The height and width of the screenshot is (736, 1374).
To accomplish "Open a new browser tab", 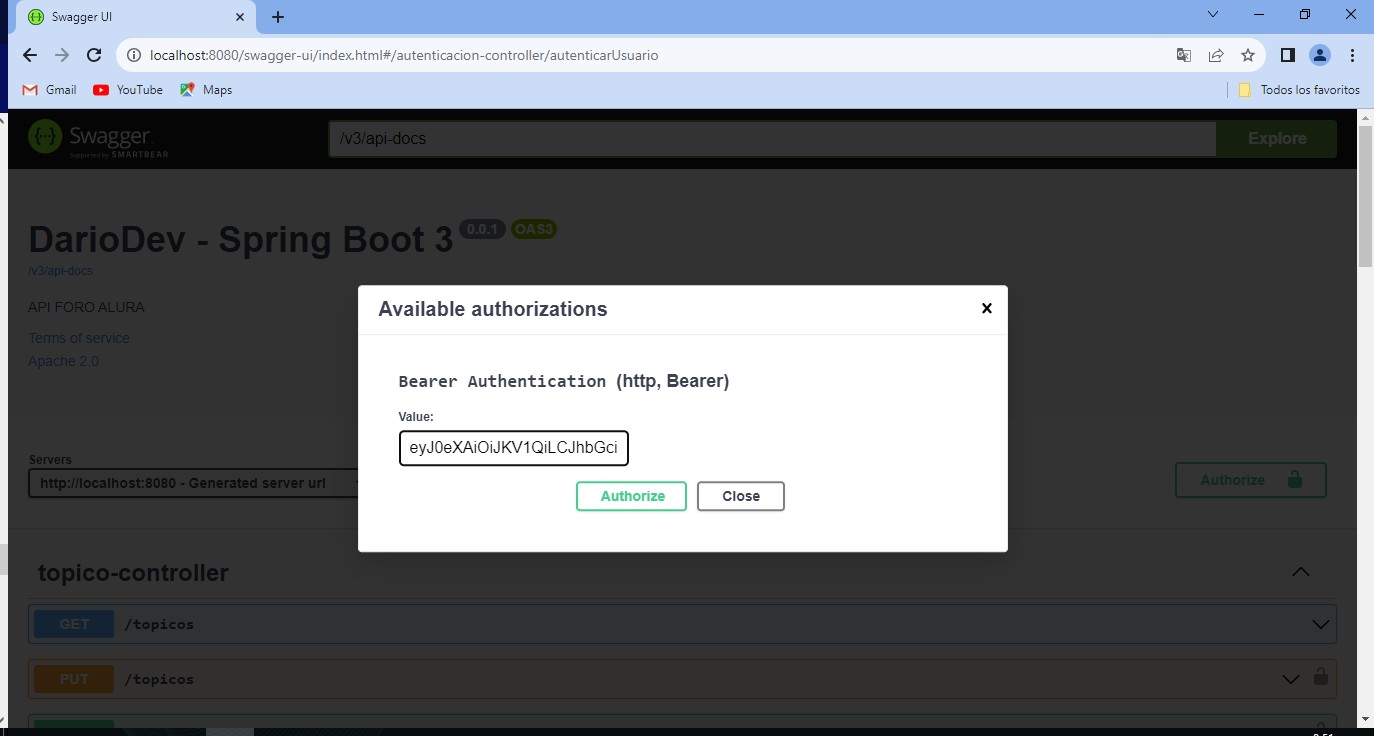I will (x=278, y=17).
